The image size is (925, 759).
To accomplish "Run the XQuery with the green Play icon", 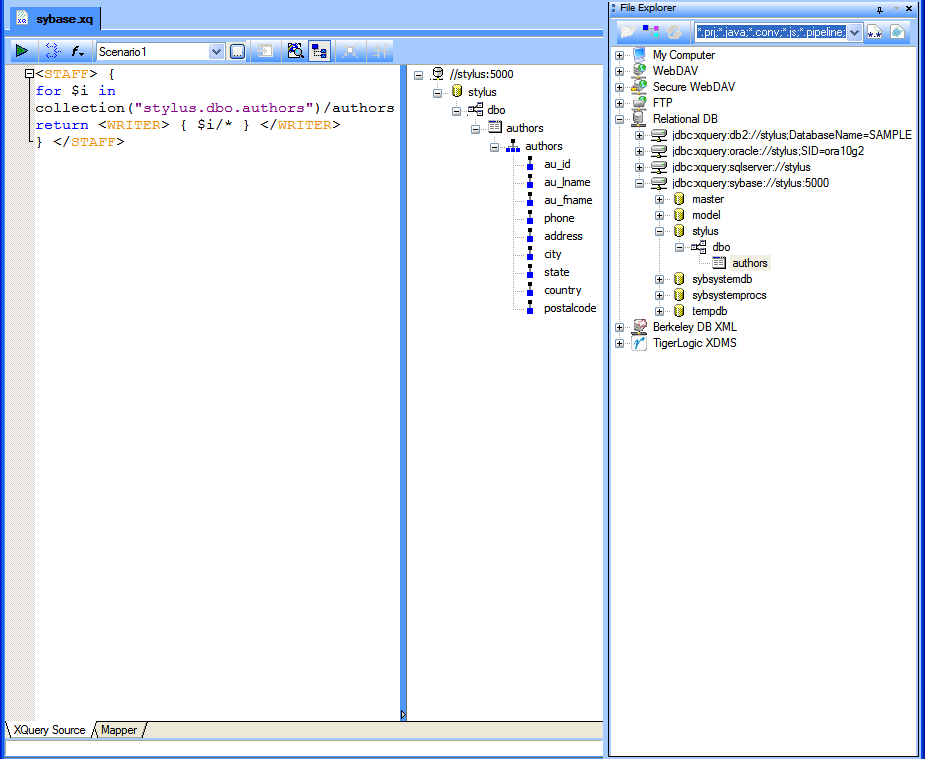I will click(x=21, y=51).
